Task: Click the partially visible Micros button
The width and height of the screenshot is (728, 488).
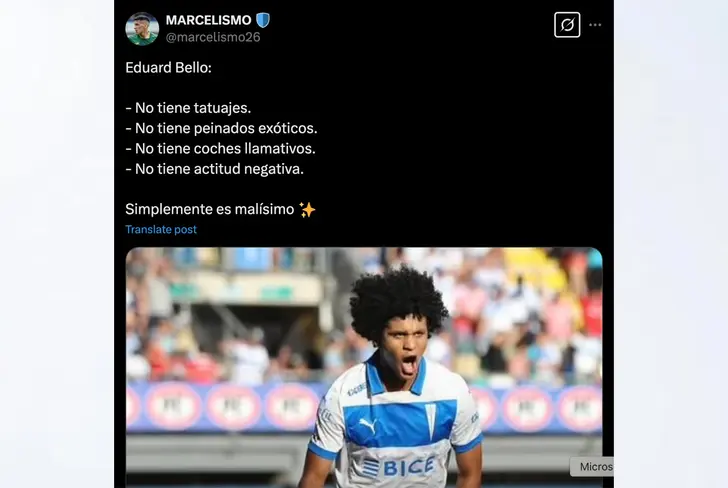Action: point(592,467)
